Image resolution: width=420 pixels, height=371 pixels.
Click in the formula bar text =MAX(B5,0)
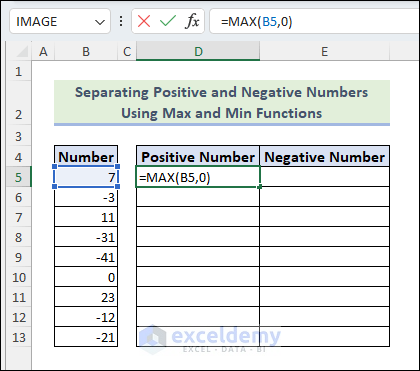pos(256,22)
